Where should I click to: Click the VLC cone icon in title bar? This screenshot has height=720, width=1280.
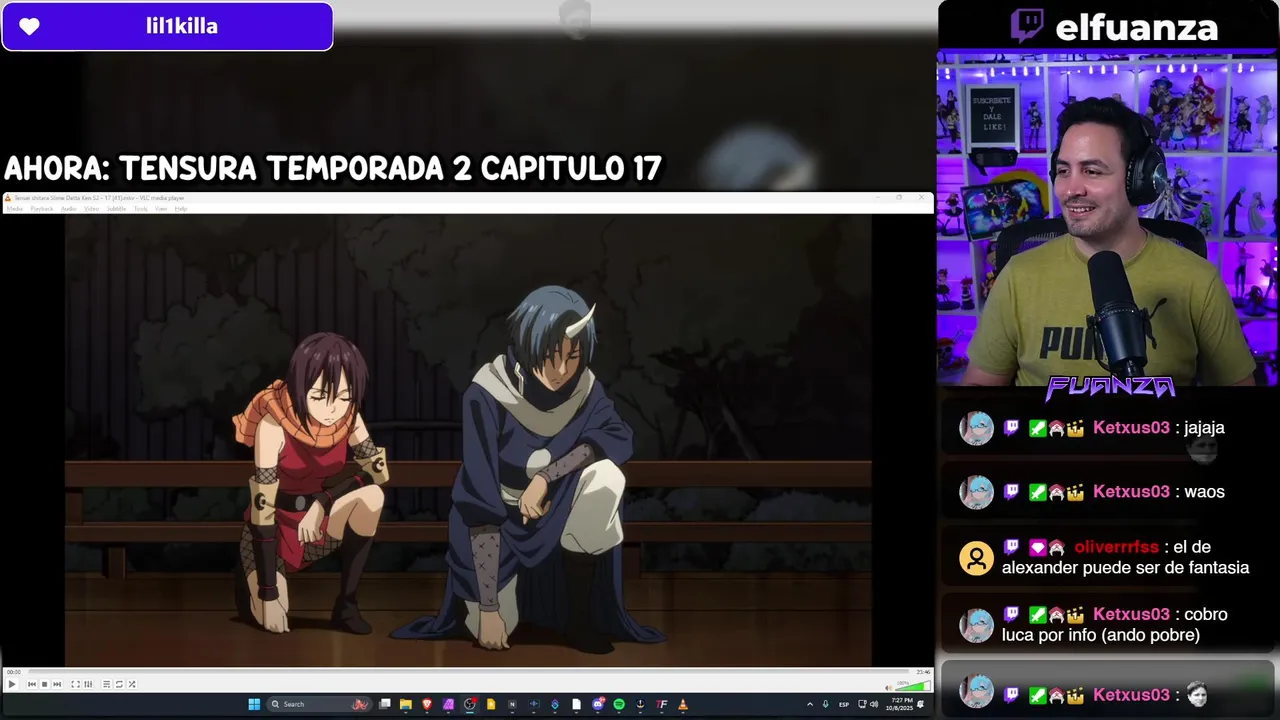point(8,198)
